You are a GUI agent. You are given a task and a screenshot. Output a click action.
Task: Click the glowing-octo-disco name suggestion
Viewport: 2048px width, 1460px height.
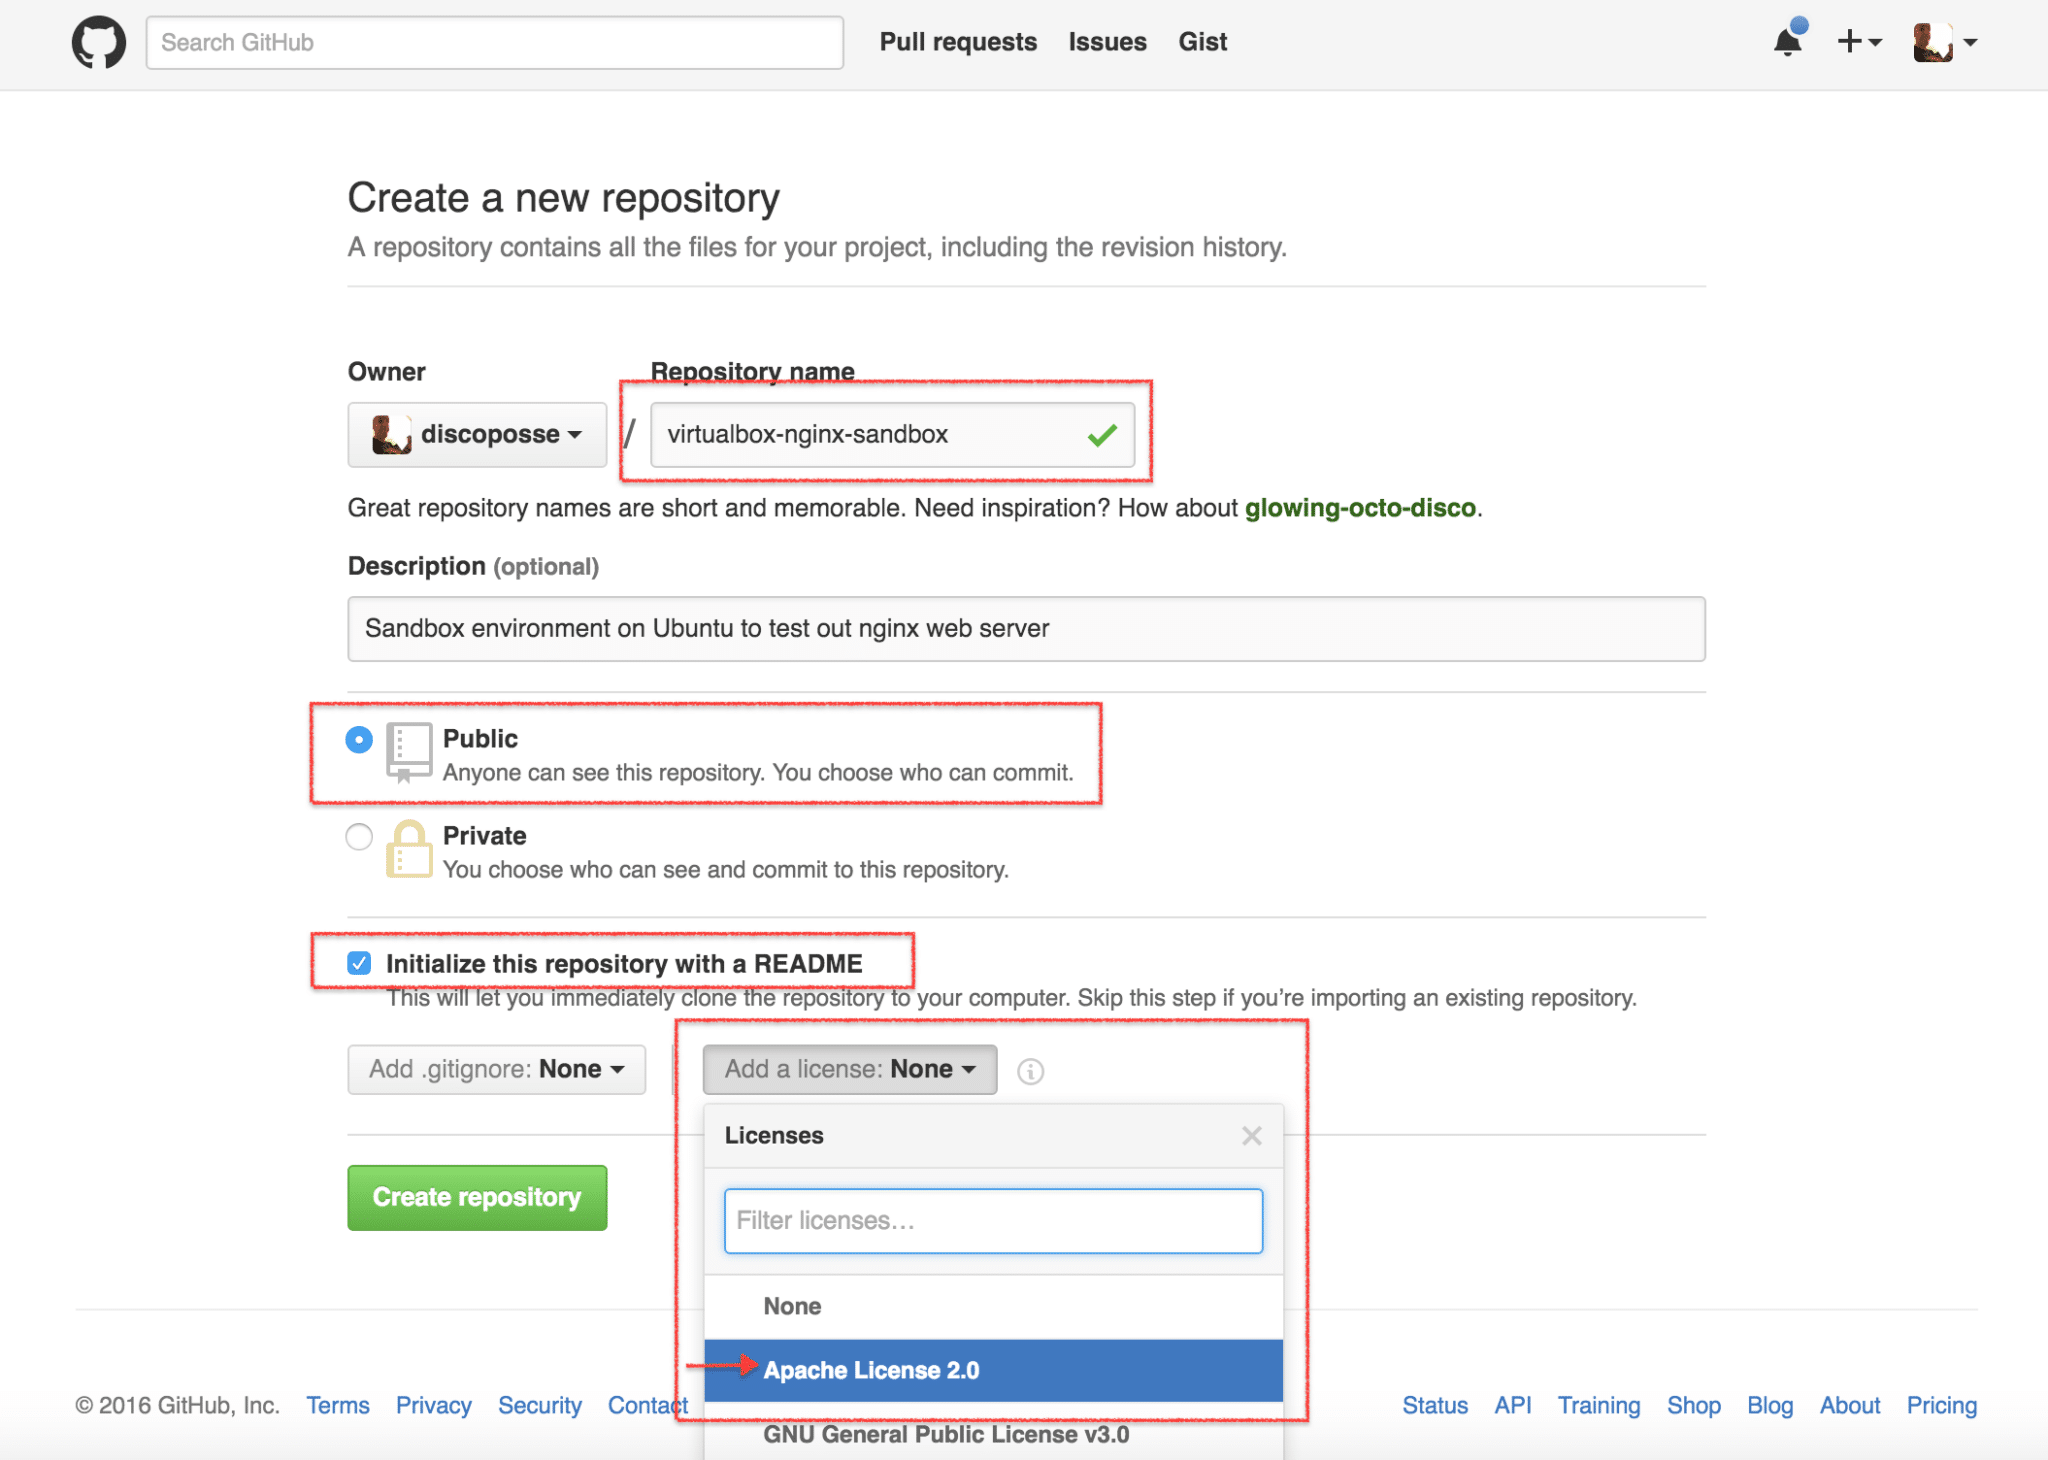[x=1359, y=508]
